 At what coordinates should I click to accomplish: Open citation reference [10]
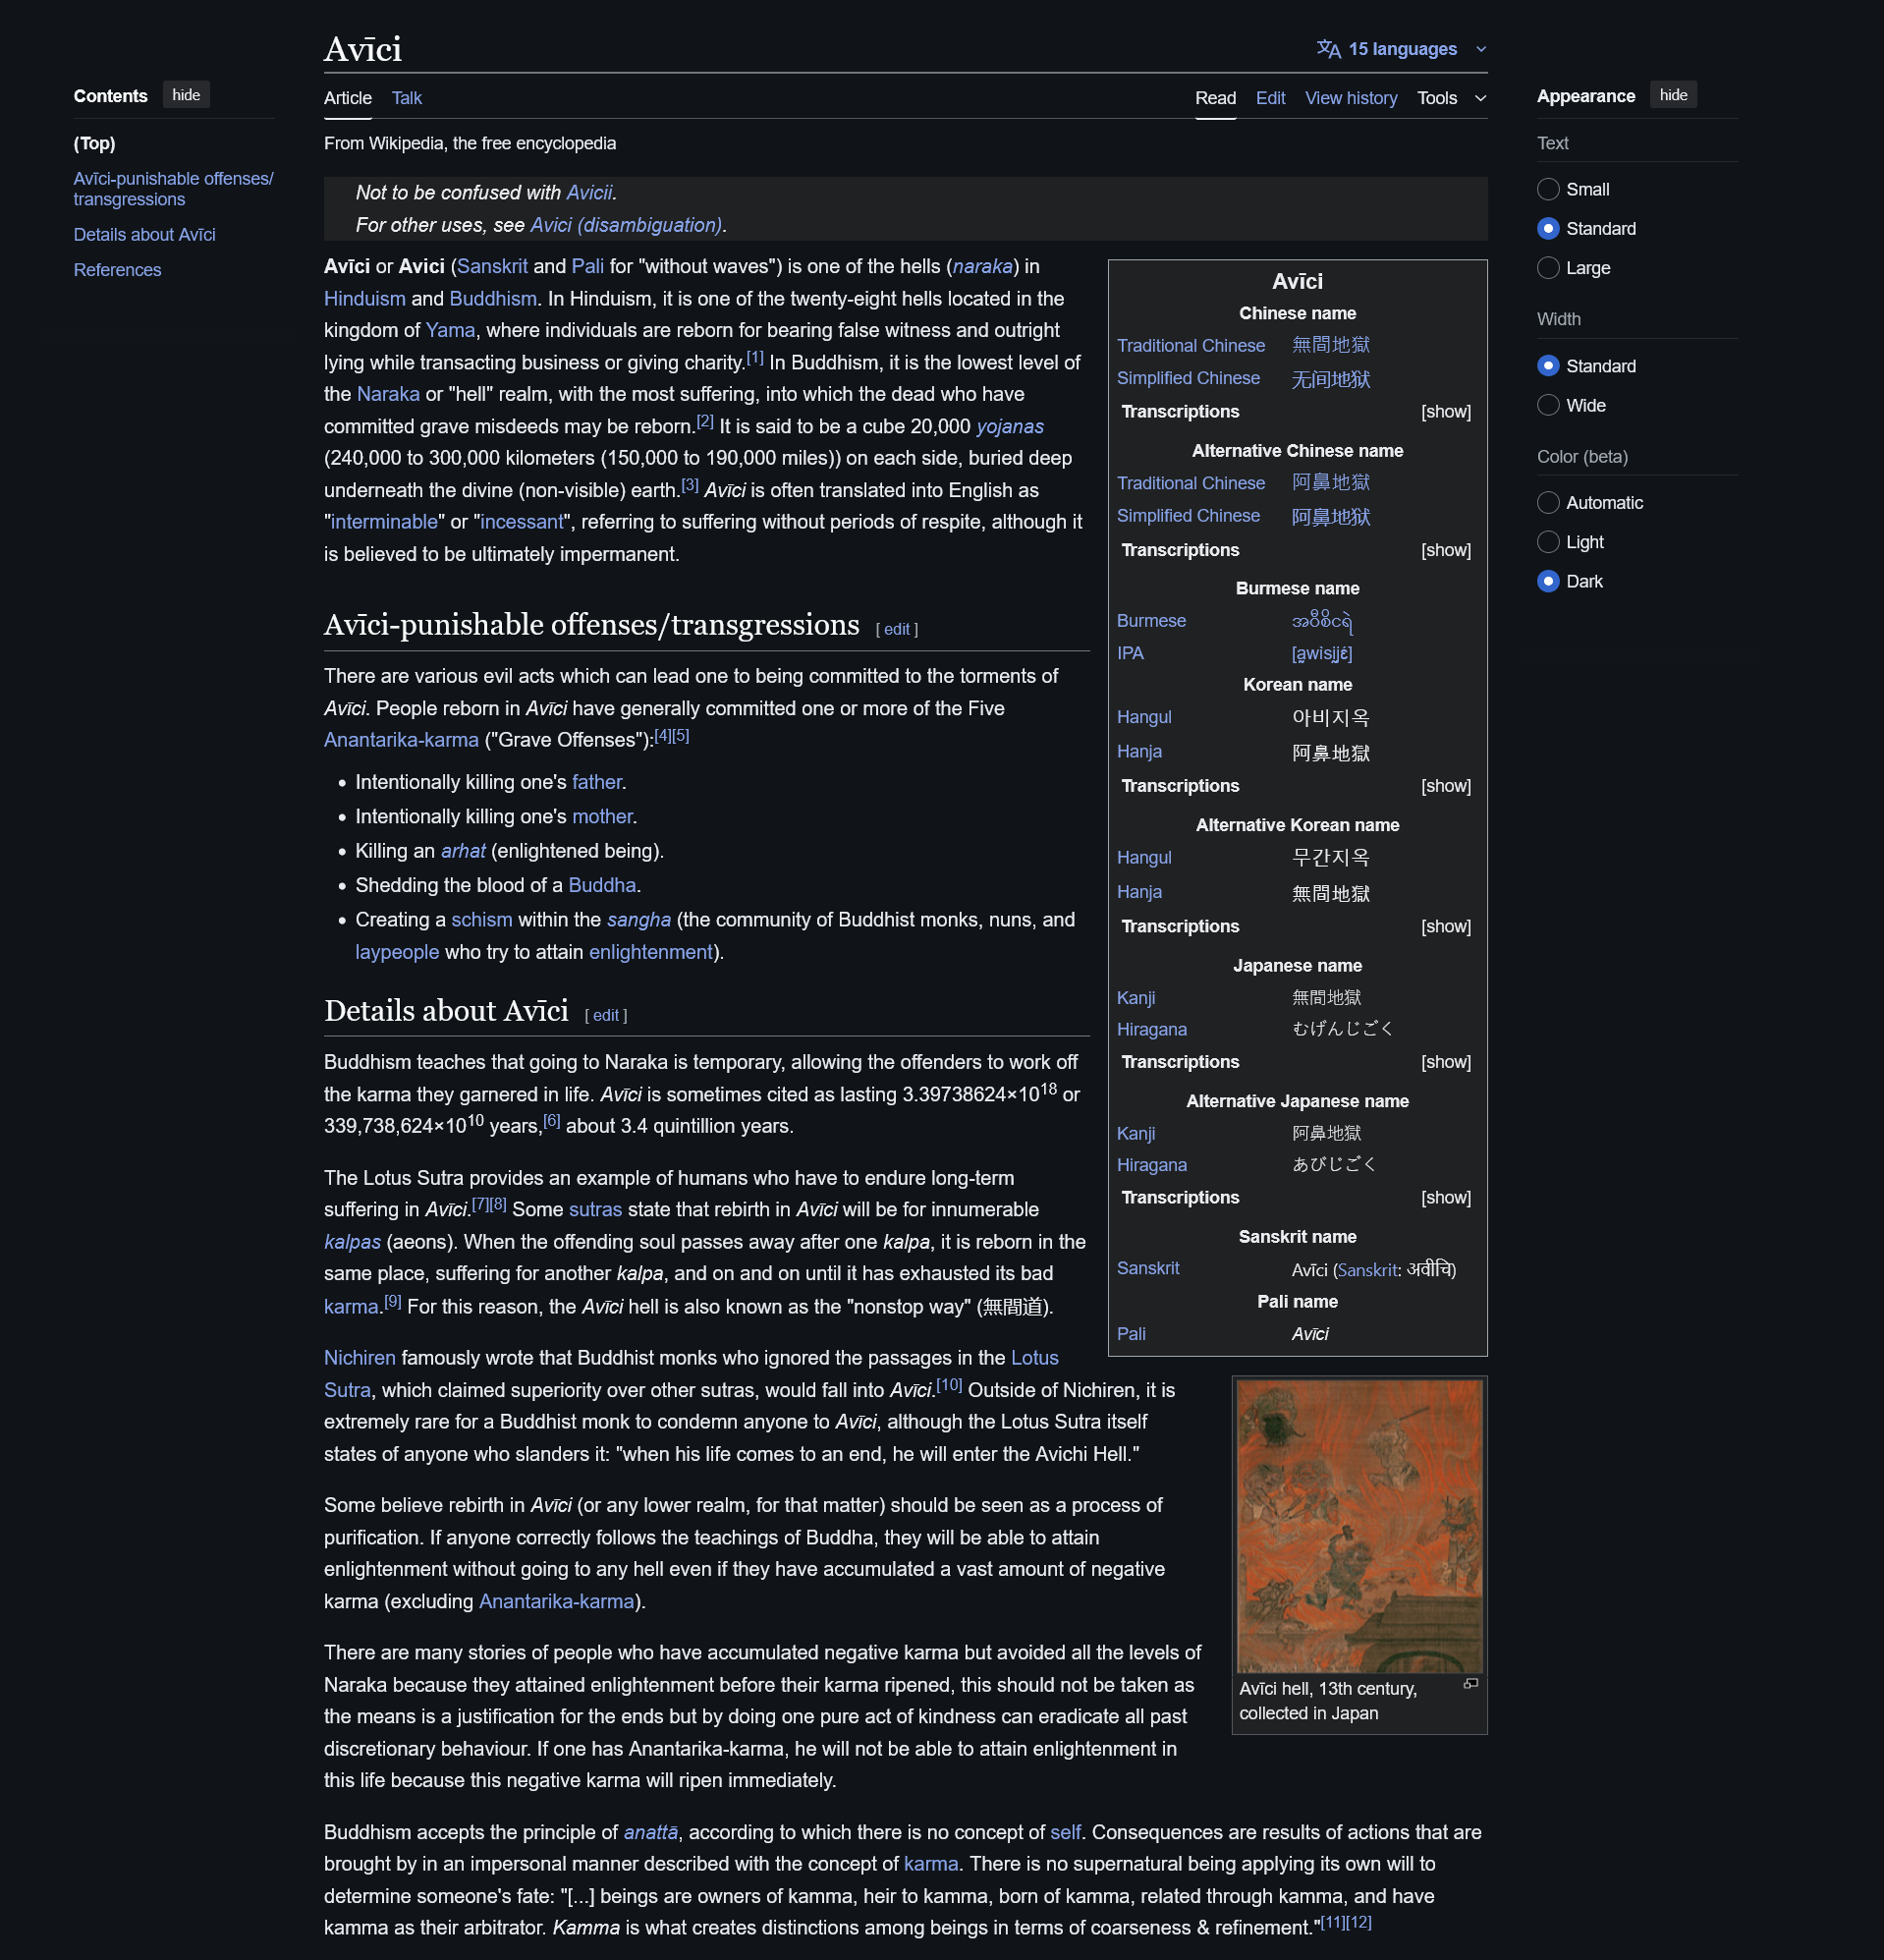click(949, 1385)
